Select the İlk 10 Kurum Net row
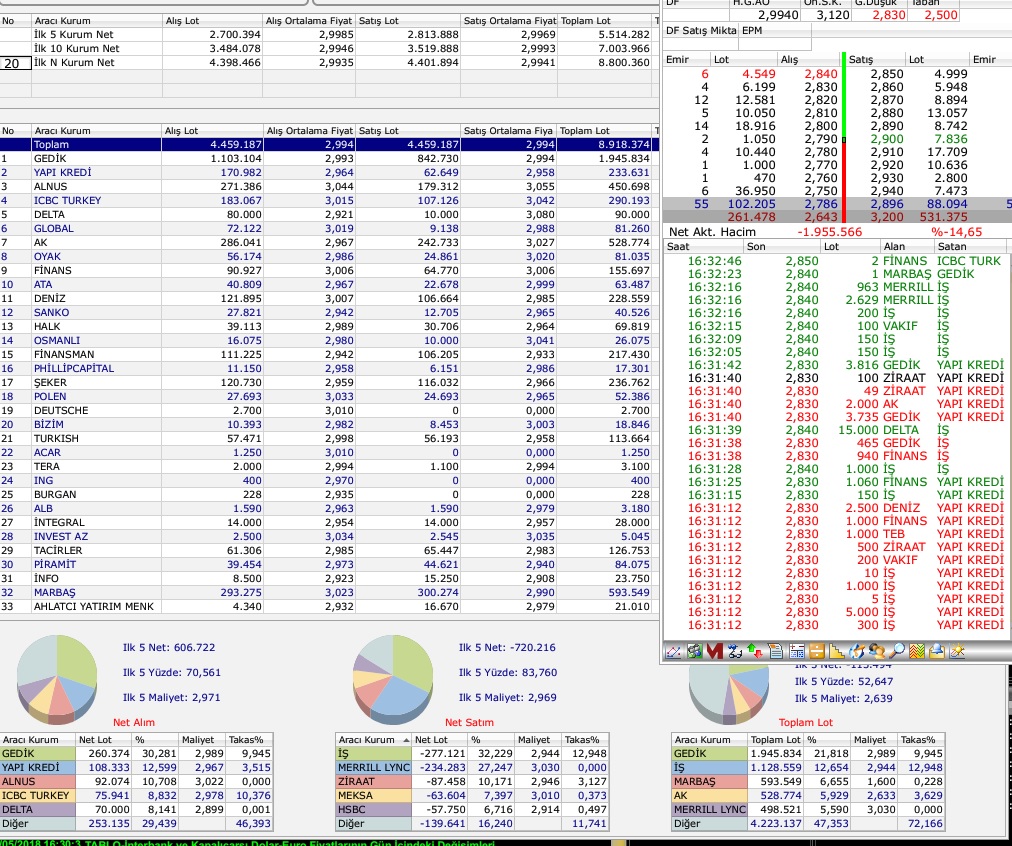 point(329,48)
